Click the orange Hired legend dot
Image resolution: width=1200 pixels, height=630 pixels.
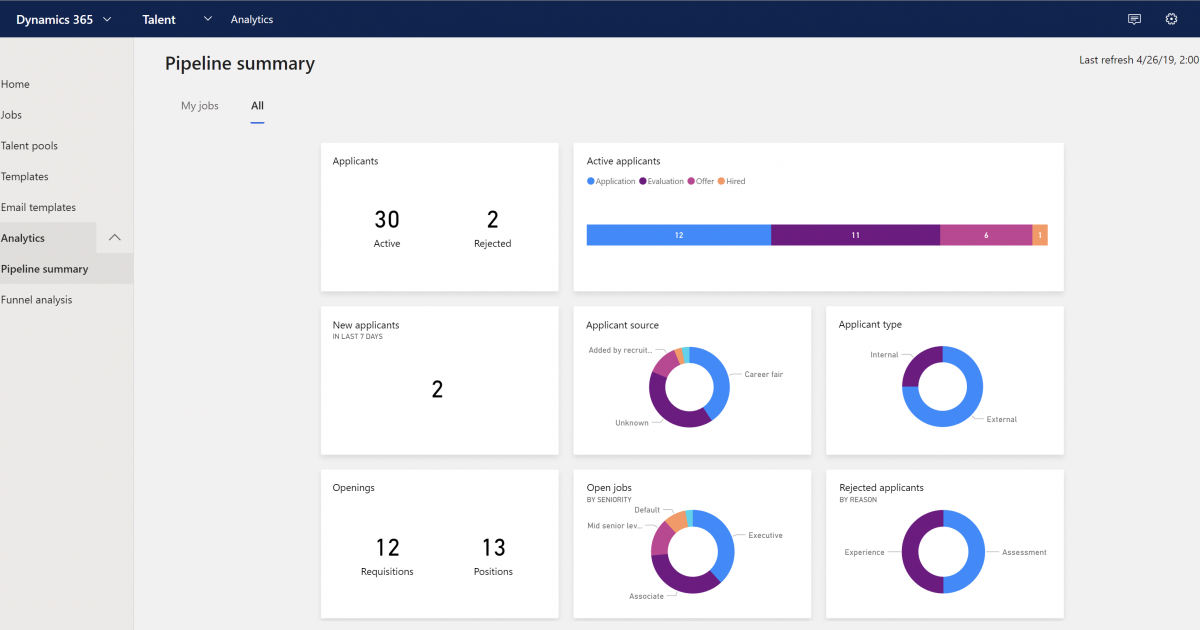click(722, 182)
